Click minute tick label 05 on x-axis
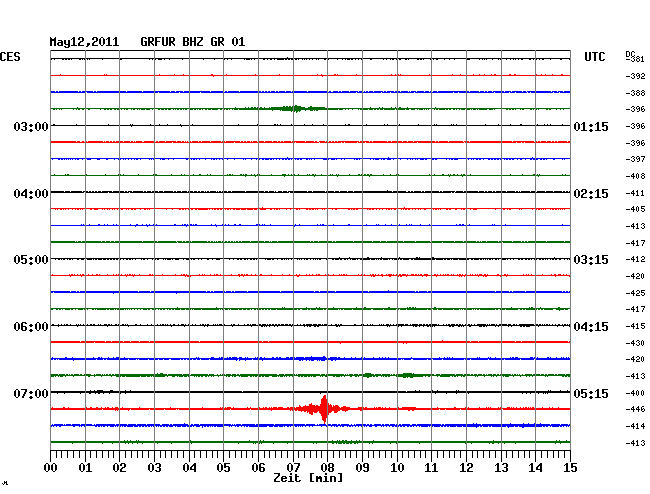The image size is (650, 494). point(223,467)
